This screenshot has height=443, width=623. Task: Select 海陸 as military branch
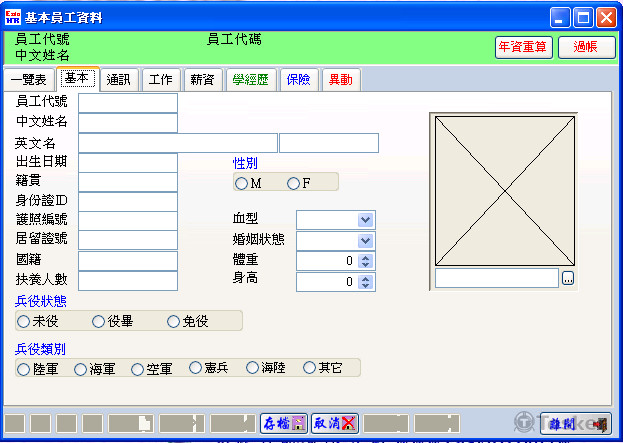coord(252,368)
